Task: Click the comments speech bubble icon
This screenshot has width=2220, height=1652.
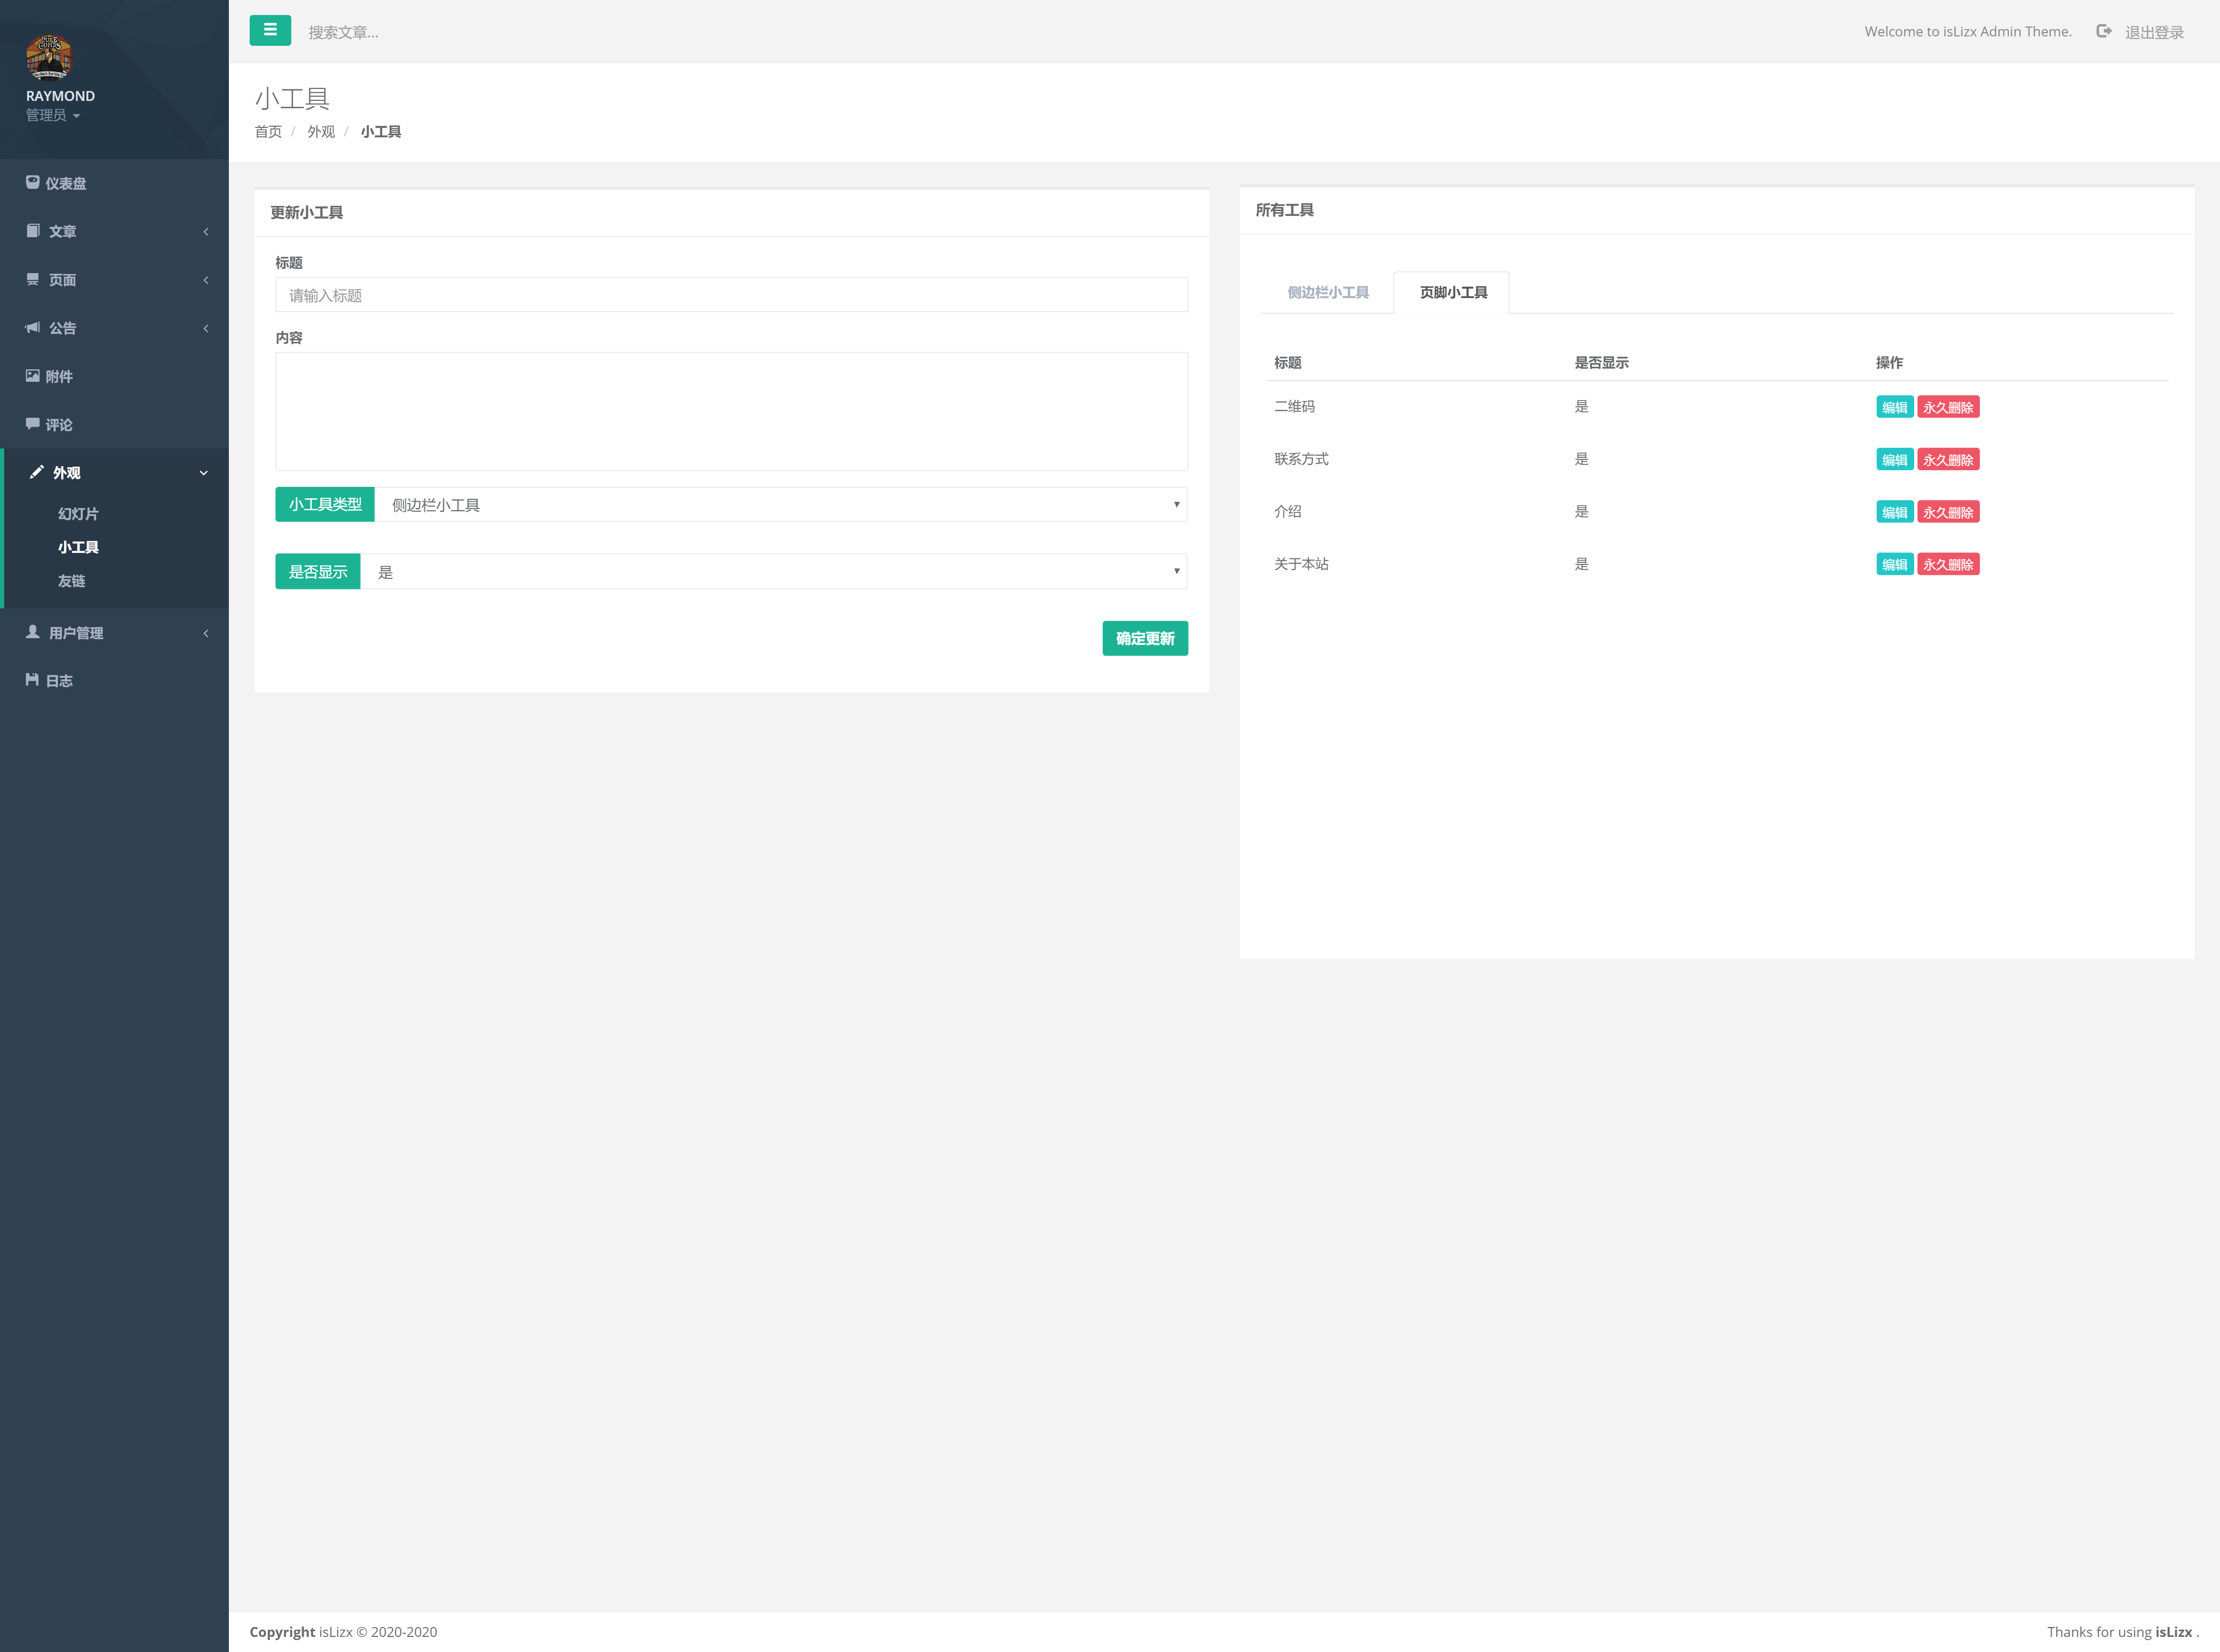Action: coord(33,424)
